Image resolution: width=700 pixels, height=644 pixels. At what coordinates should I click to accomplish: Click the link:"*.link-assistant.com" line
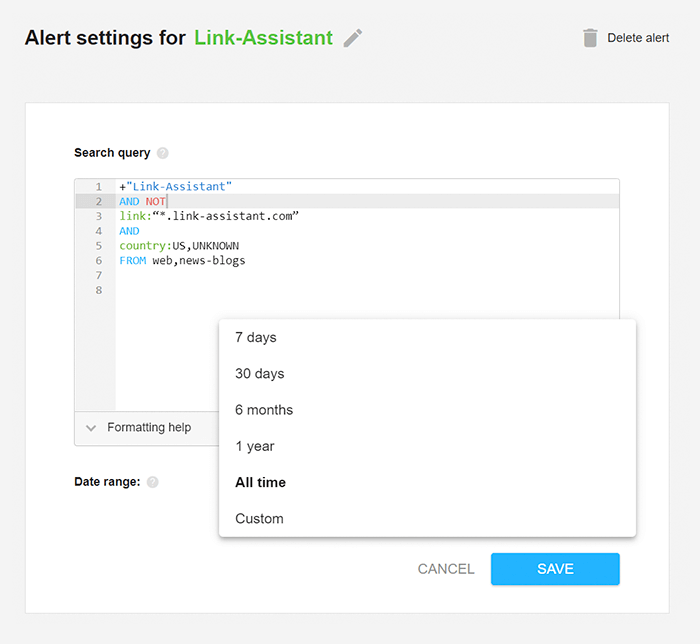tap(209, 216)
